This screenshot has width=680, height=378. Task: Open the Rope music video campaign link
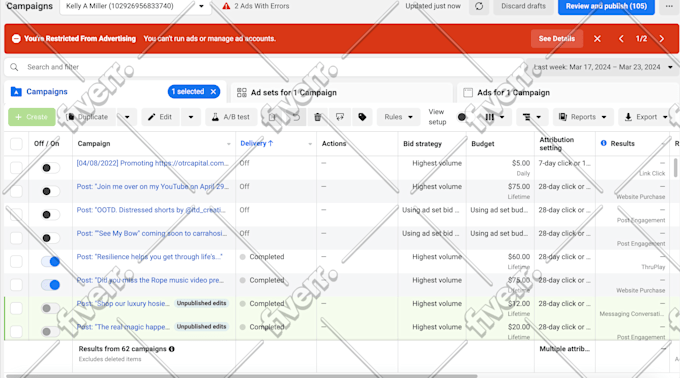(150, 280)
